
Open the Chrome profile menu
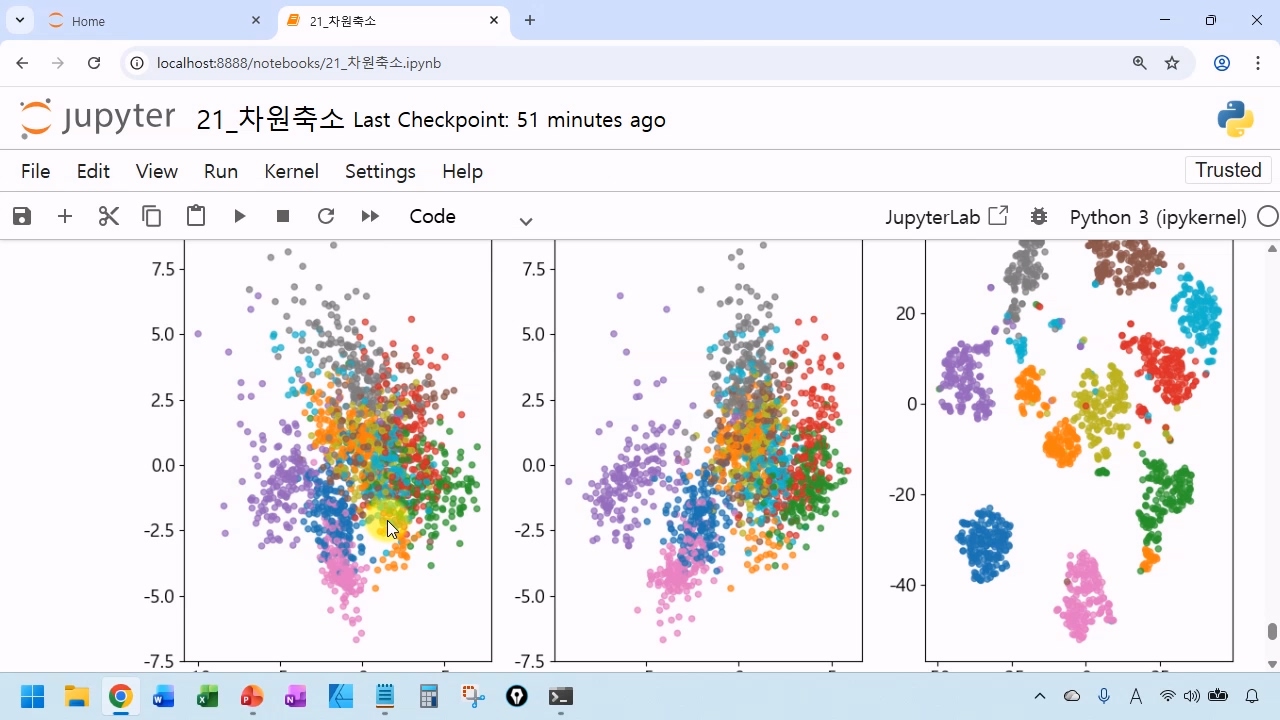click(1222, 63)
